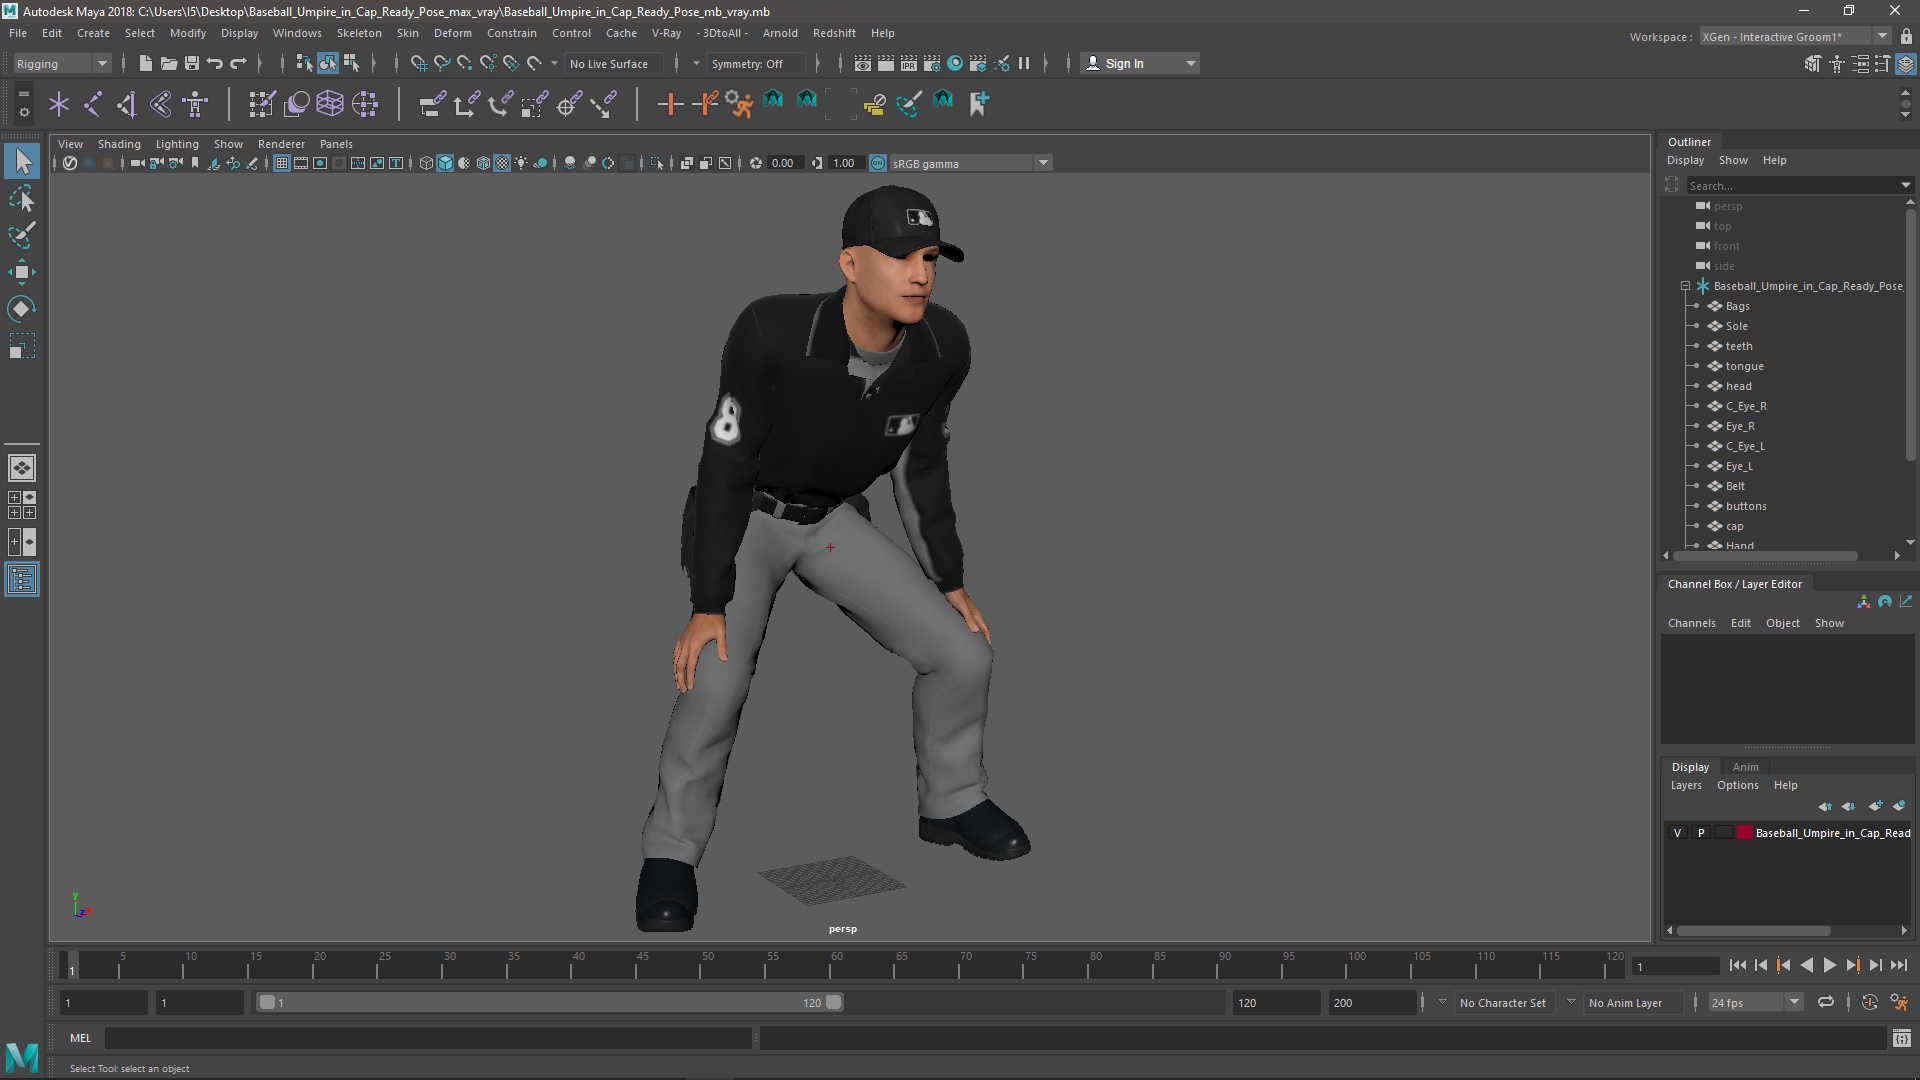Toggle auto keyframe icon
This screenshot has height=1080, width=1920.
click(1869, 1002)
